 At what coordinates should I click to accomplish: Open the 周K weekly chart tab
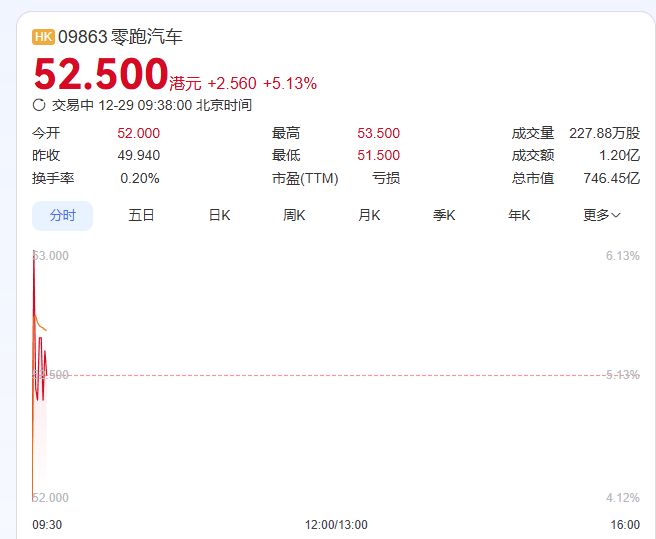click(x=294, y=216)
